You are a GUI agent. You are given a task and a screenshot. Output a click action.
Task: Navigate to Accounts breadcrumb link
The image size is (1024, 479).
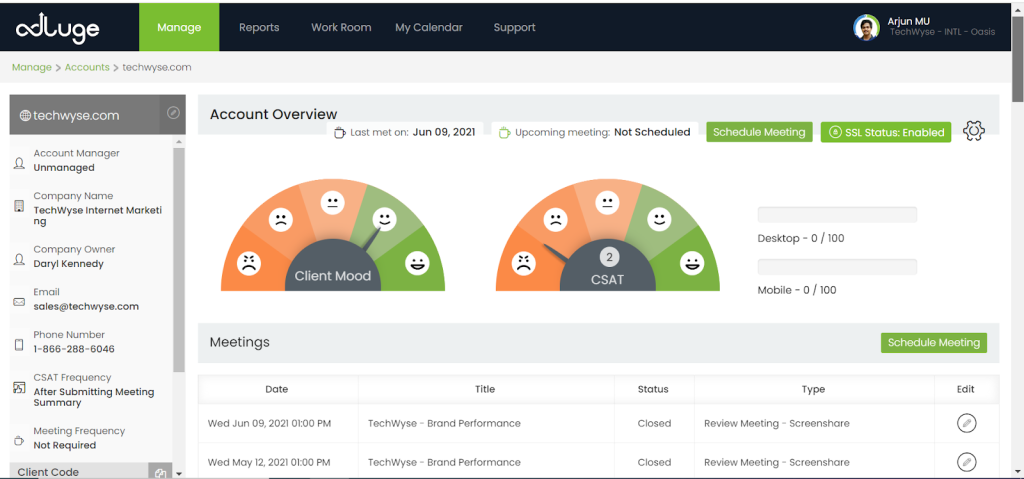click(87, 68)
